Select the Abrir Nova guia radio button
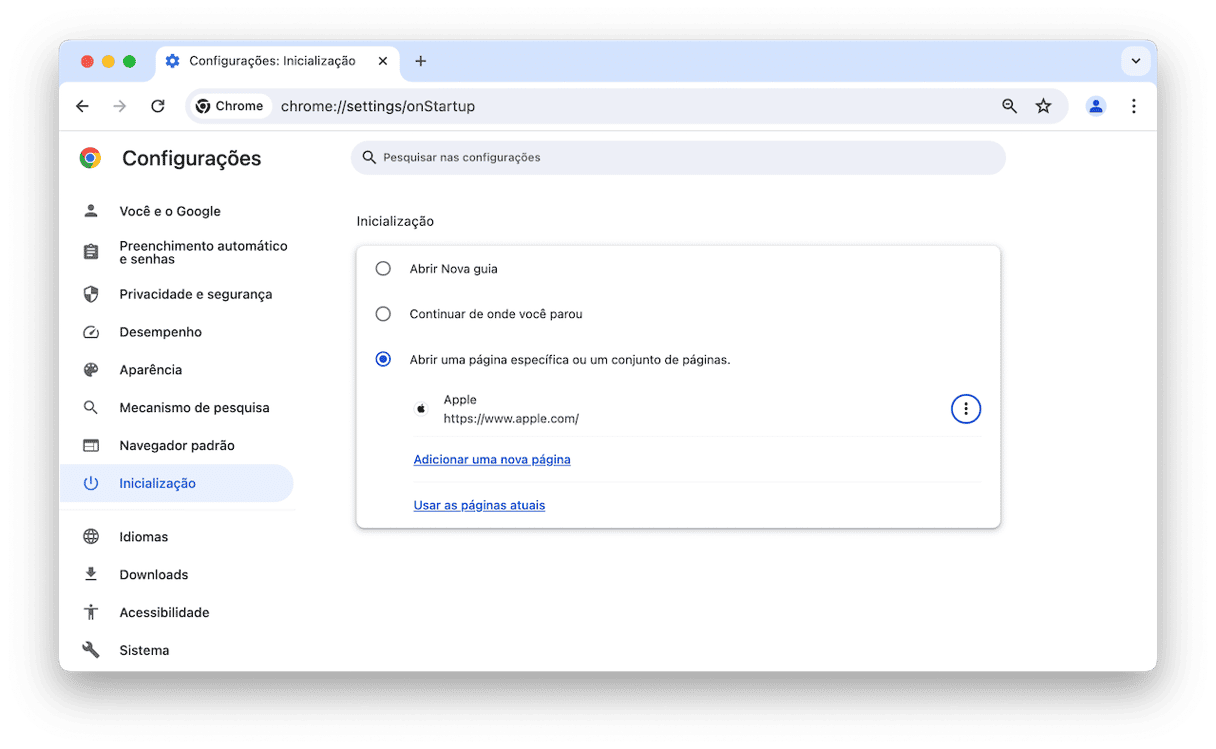This screenshot has width=1216, height=749. [383, 269]
